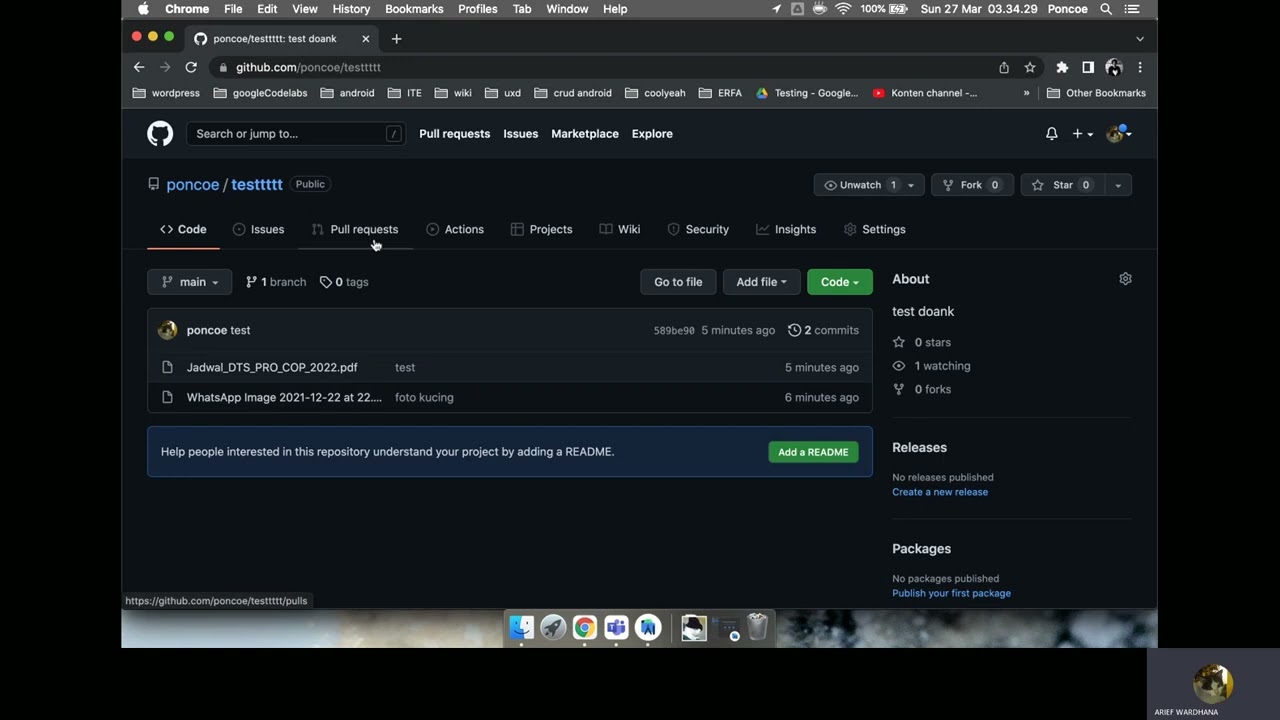The height and width of the screenshot is (720, 1280).
Task: Click Go to file button
Action: tap(678, 282)
